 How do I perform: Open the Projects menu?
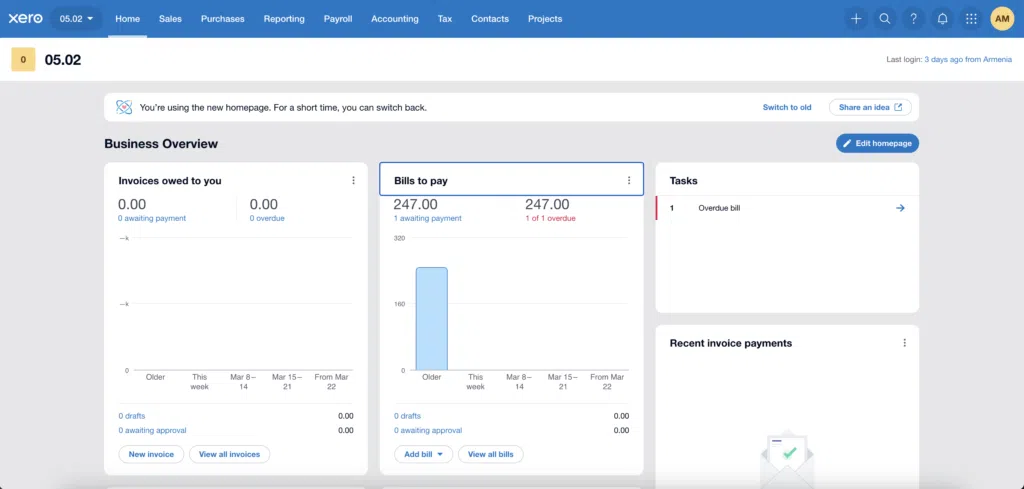(545, 19)
